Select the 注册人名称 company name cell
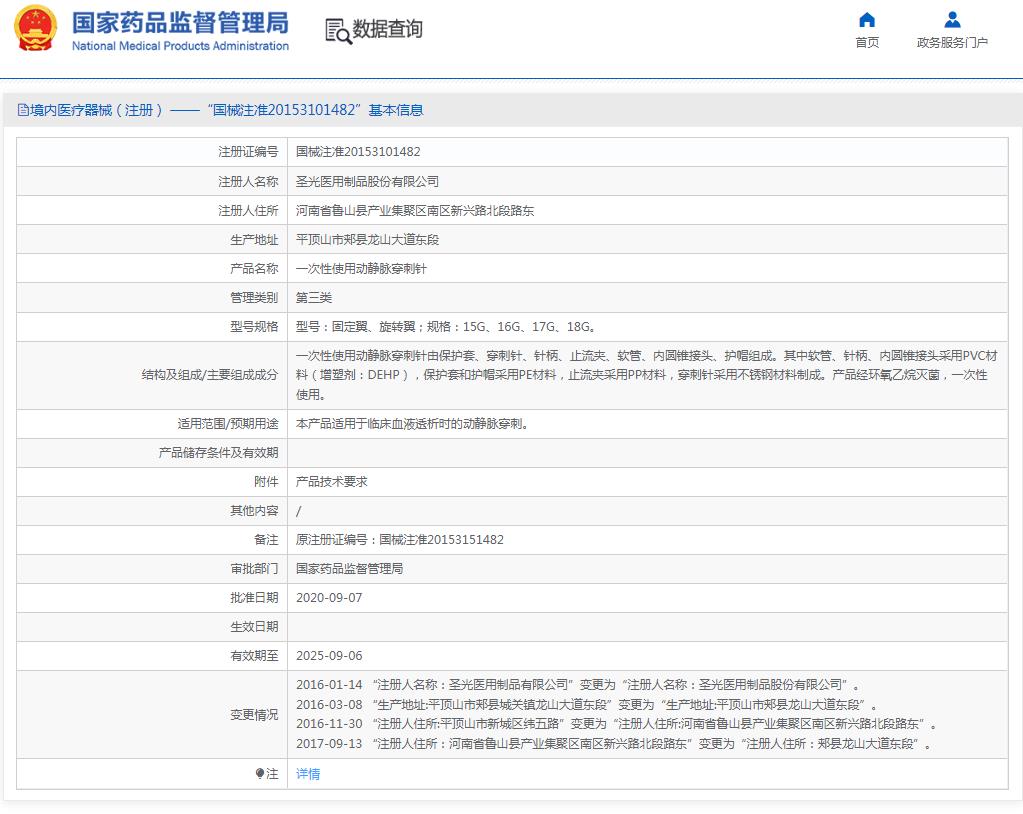This screenshot has width=1023, height=814. (372, 181)
